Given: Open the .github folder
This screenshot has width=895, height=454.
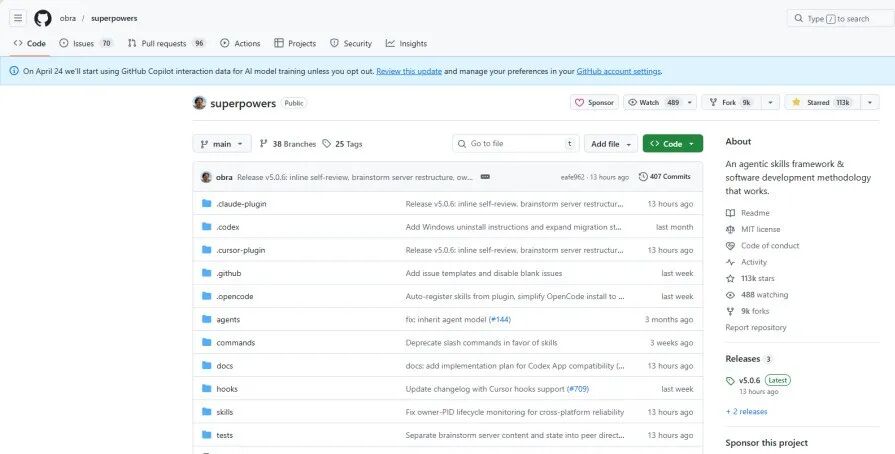Looking at the screenshot, I should tap(229, 273).
